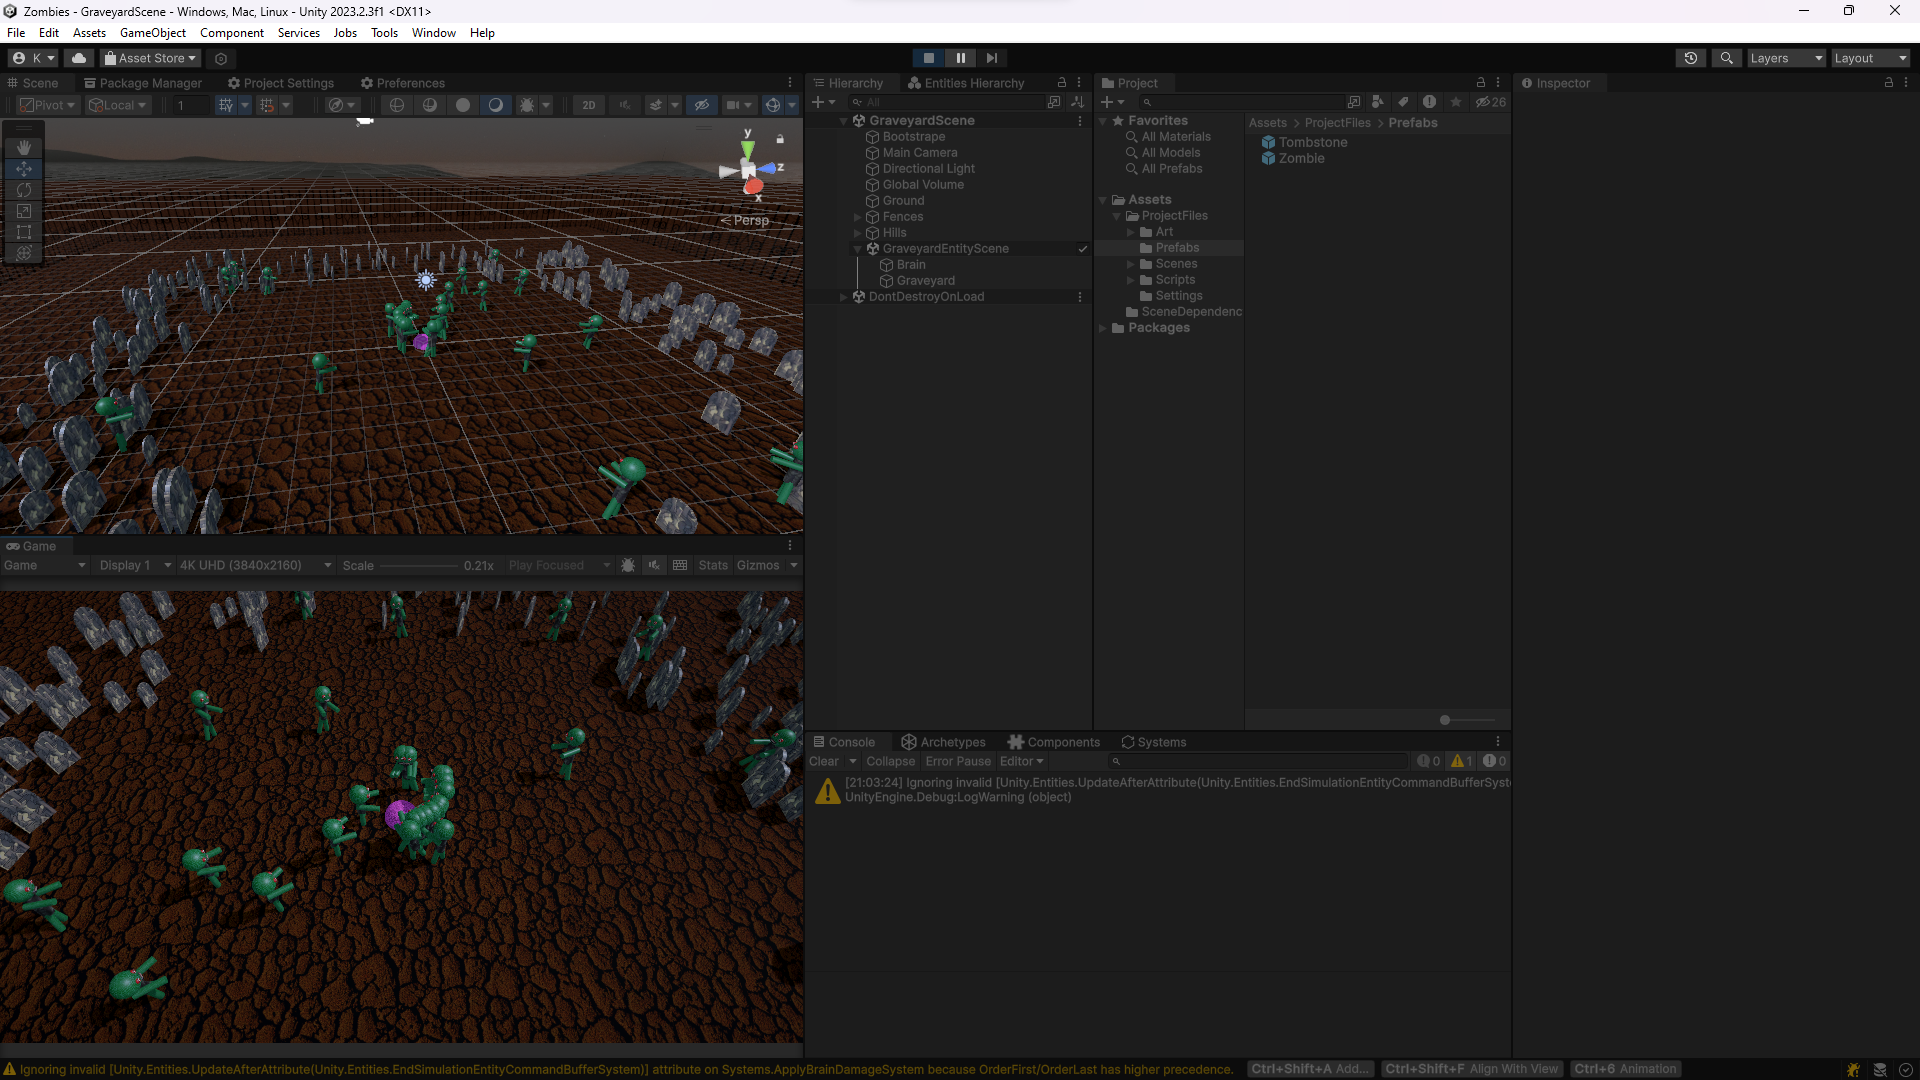Toggle the 2D view mode button
The image size is (1920, 1080).
tap(589, 105)
